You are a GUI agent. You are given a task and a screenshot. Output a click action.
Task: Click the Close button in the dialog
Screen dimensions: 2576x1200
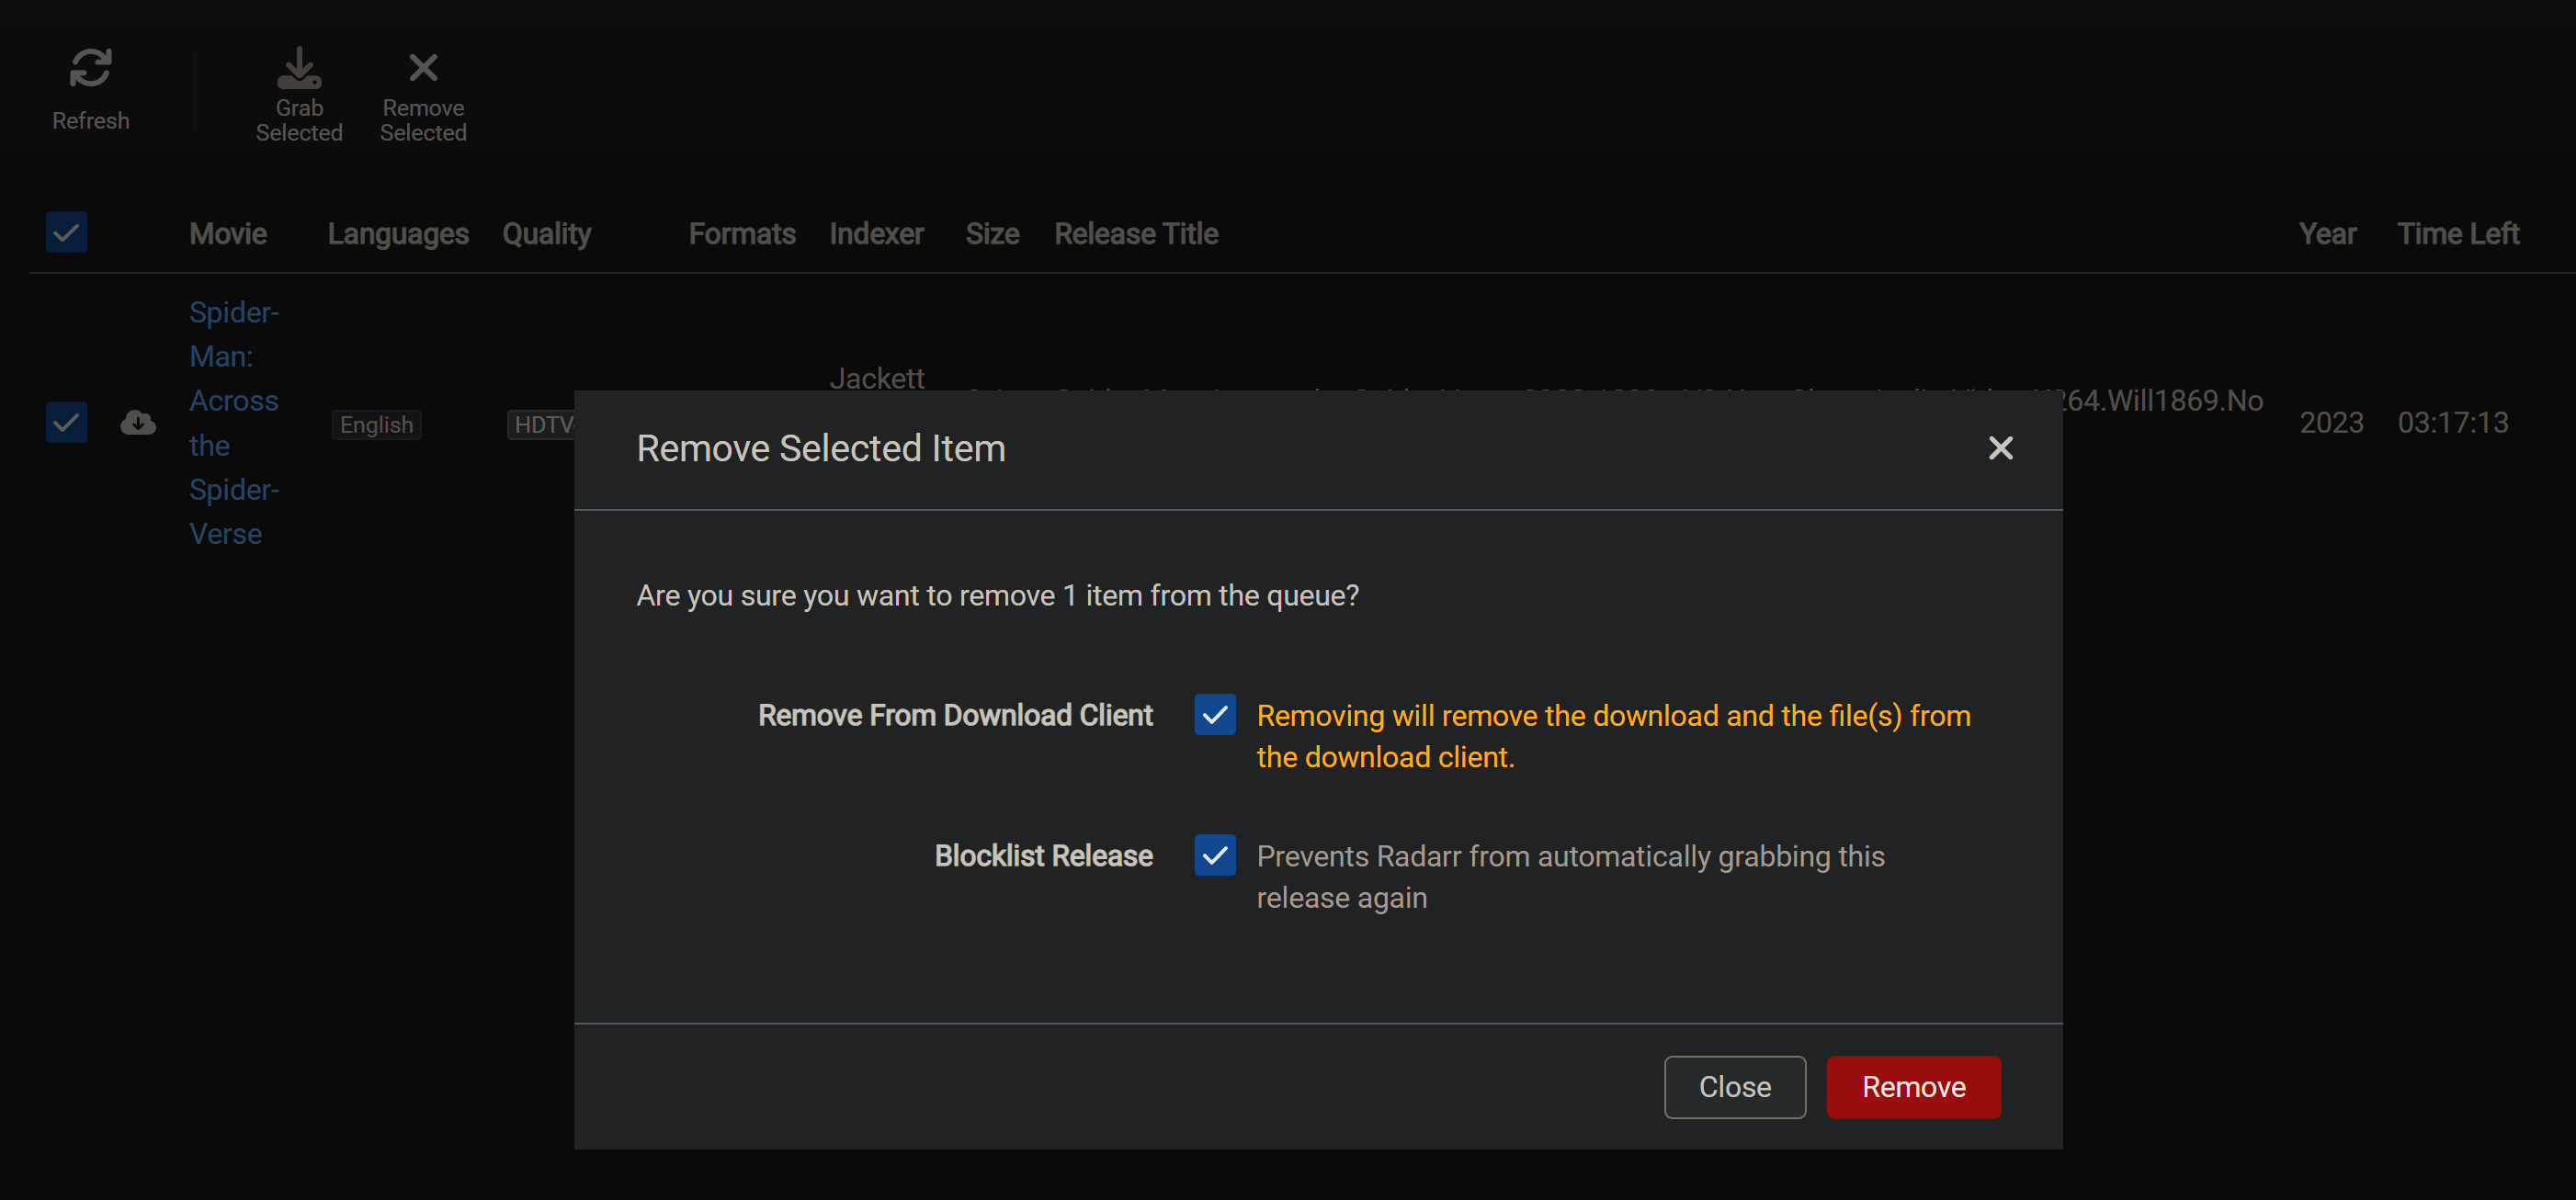[x=1735, y=1087]
